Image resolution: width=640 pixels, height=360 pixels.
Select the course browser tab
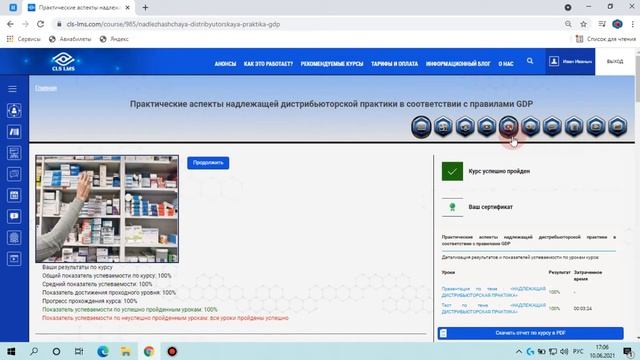pyautogui.click(x=79, y=7)
